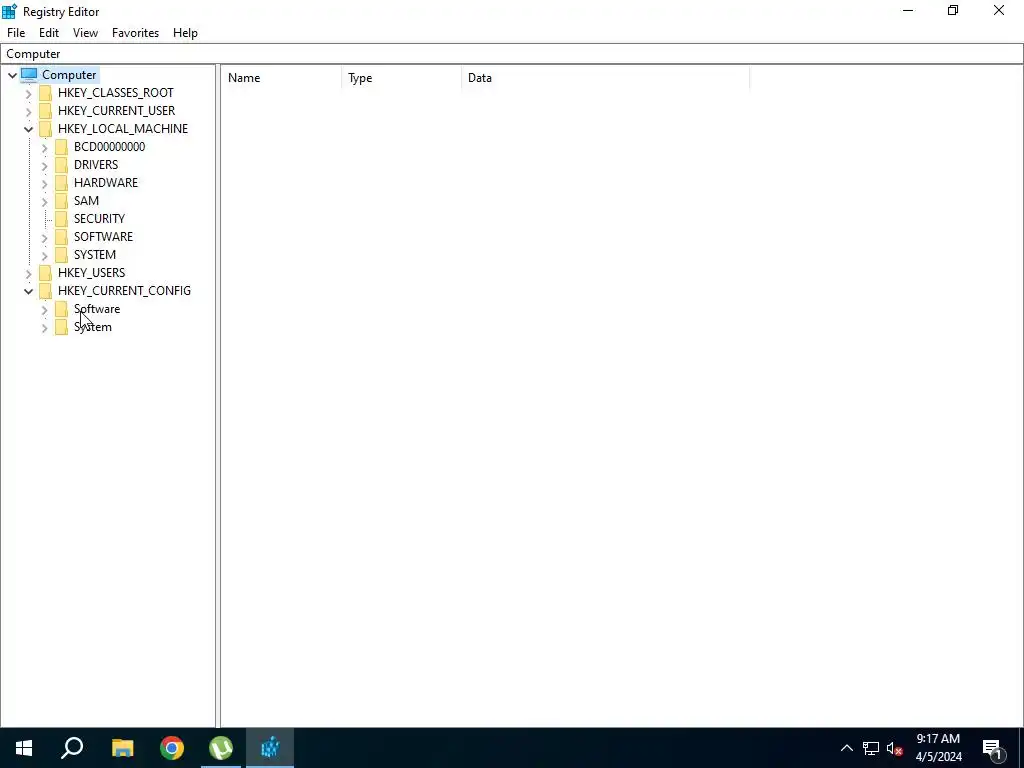
Task: Open the File menu
Action: click(16, 33)
